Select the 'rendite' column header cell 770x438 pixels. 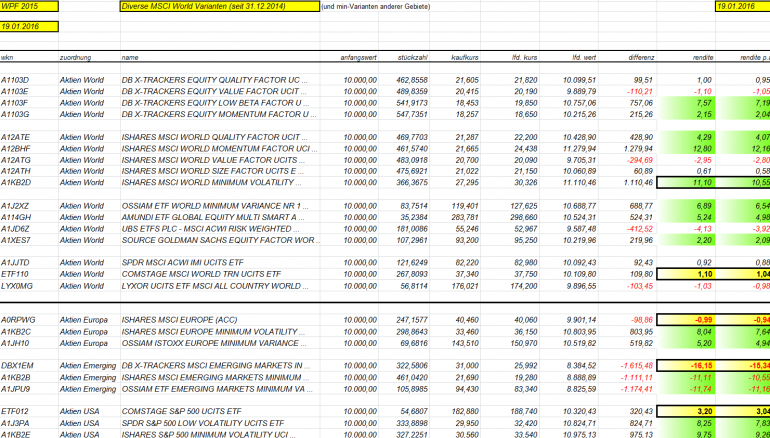(x=686, y=57)
